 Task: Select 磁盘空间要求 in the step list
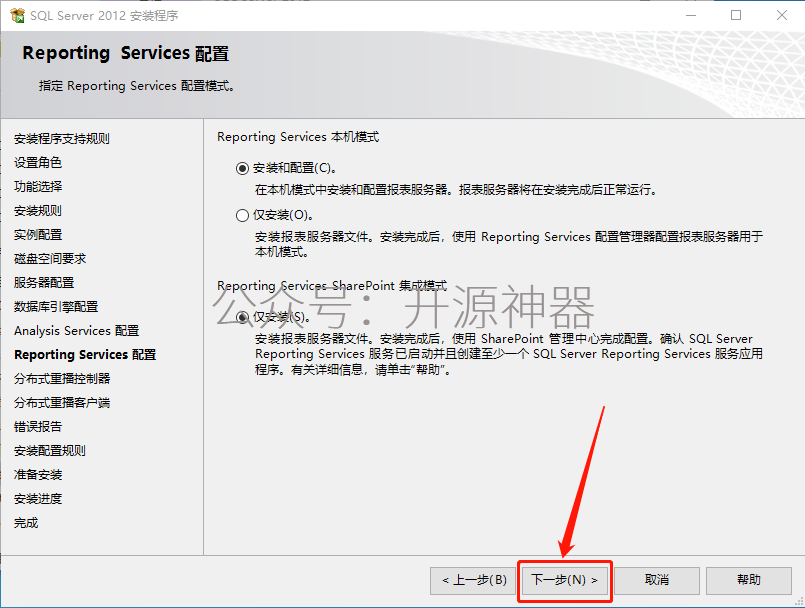[50, 259]
